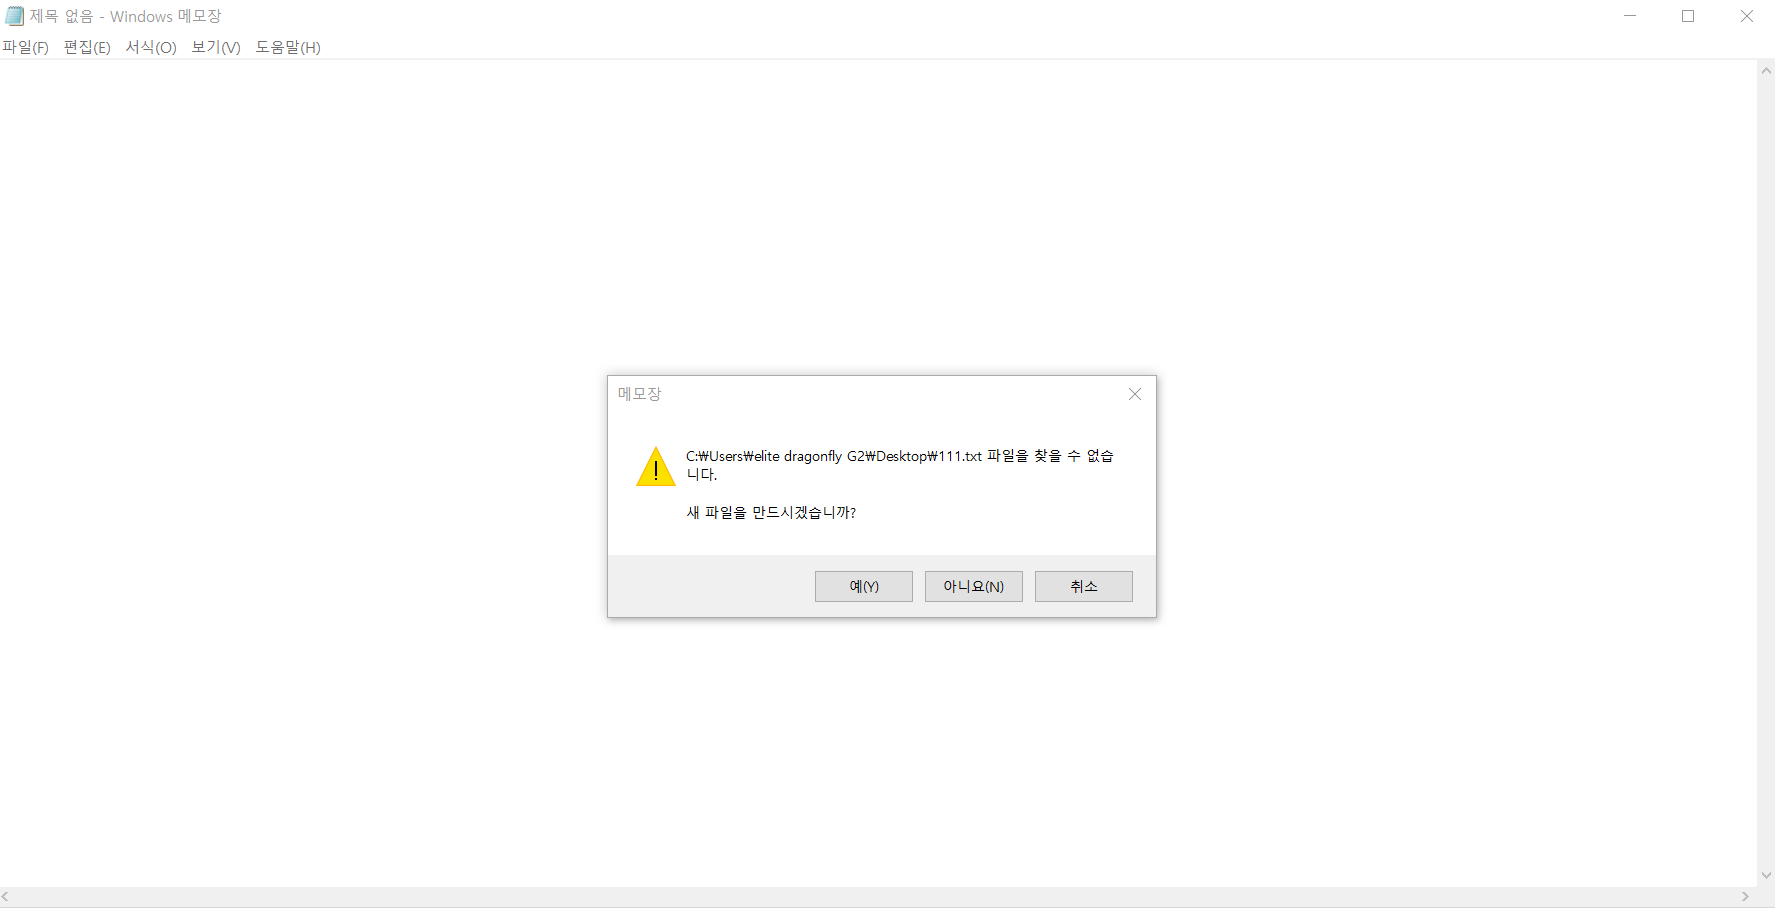Click the vertical scrollbar down arrow

[x=1766, y=875]
